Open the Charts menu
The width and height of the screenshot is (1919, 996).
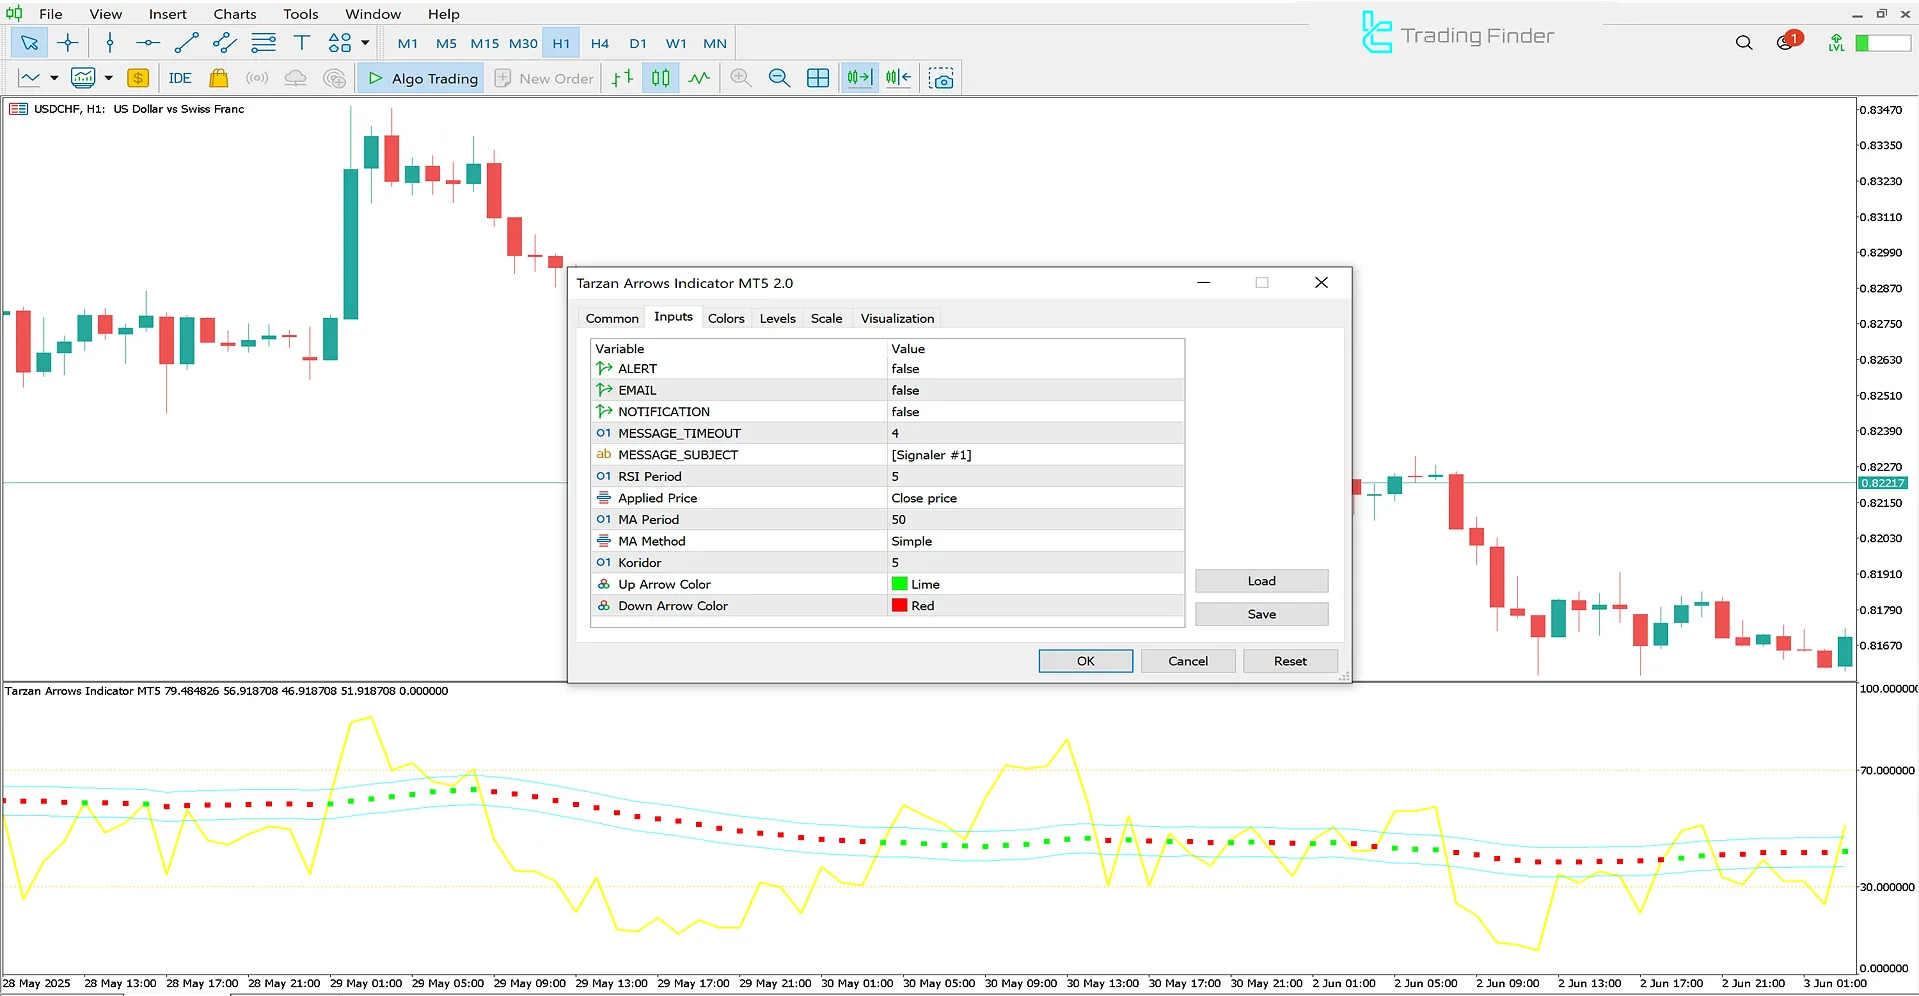pos(234,13)
